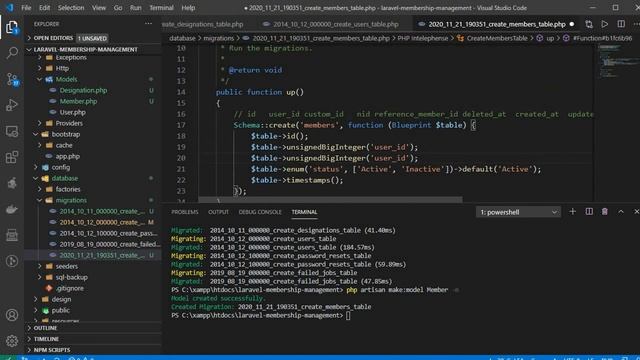Switch to create_users_table.php editor tab
The width and height of the screenshot is (640, 360).
[336, 24]
